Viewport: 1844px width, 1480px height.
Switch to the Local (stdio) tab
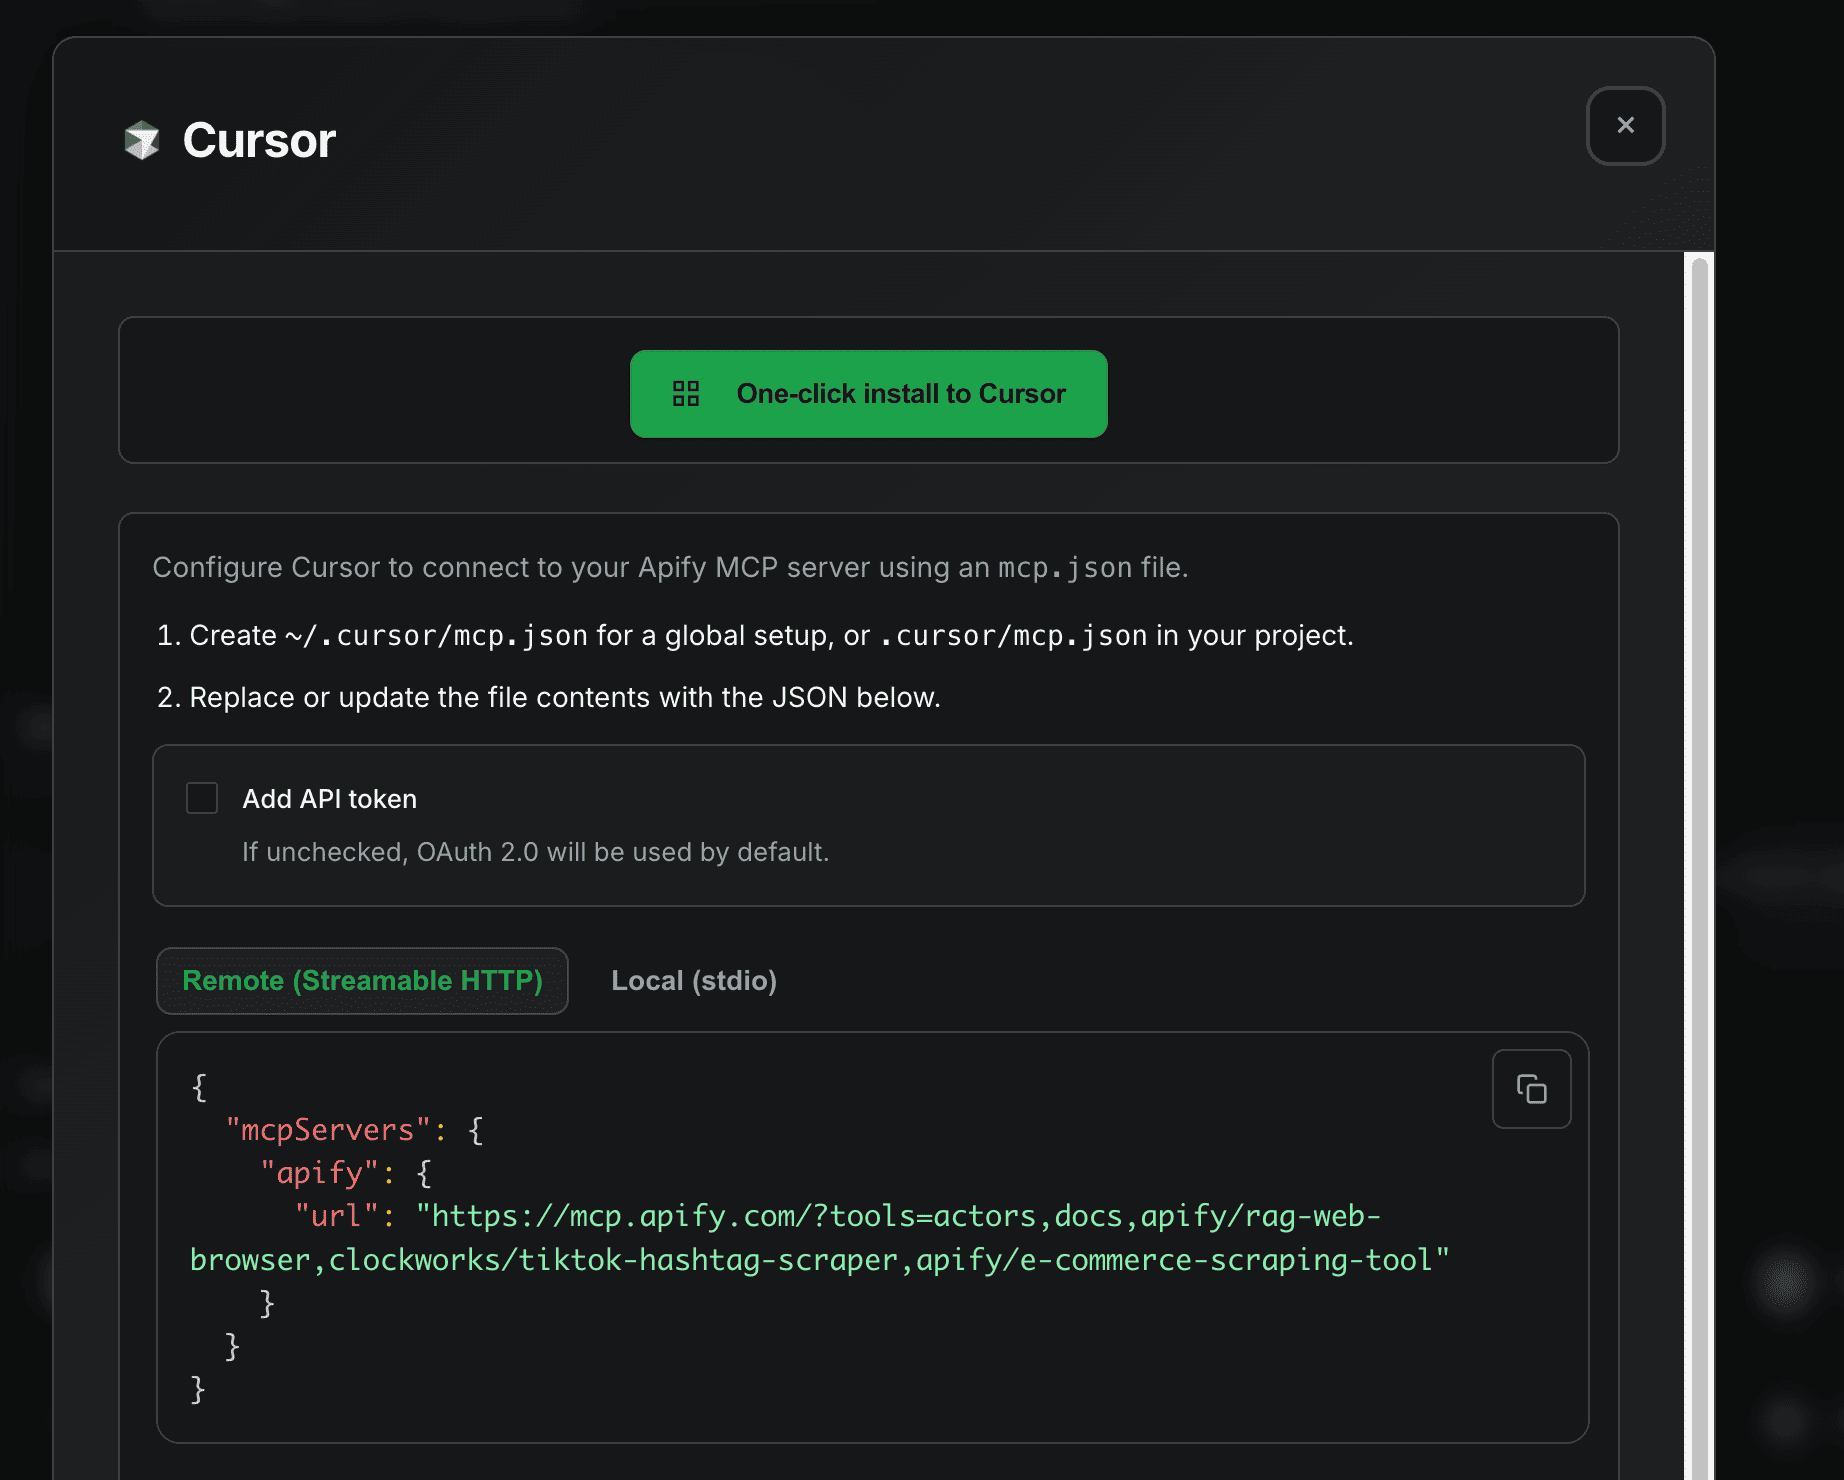(x=694, y=981)
